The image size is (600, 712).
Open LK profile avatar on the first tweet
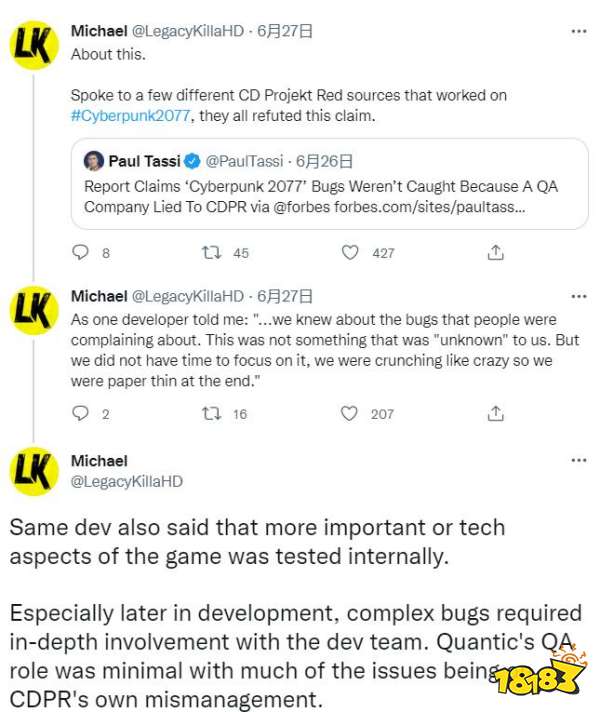point(34,45)
